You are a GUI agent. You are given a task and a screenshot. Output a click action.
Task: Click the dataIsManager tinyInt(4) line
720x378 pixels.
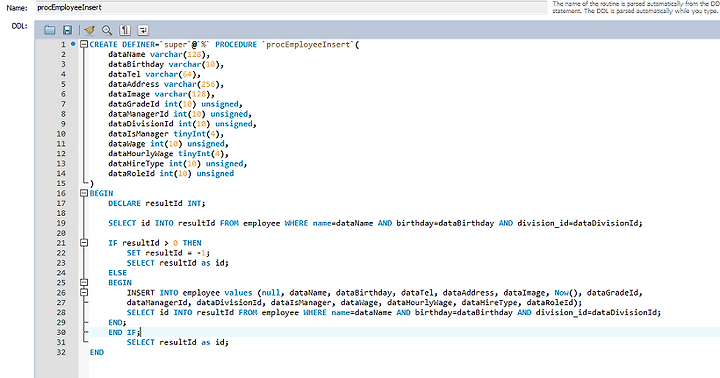point(166,134)
